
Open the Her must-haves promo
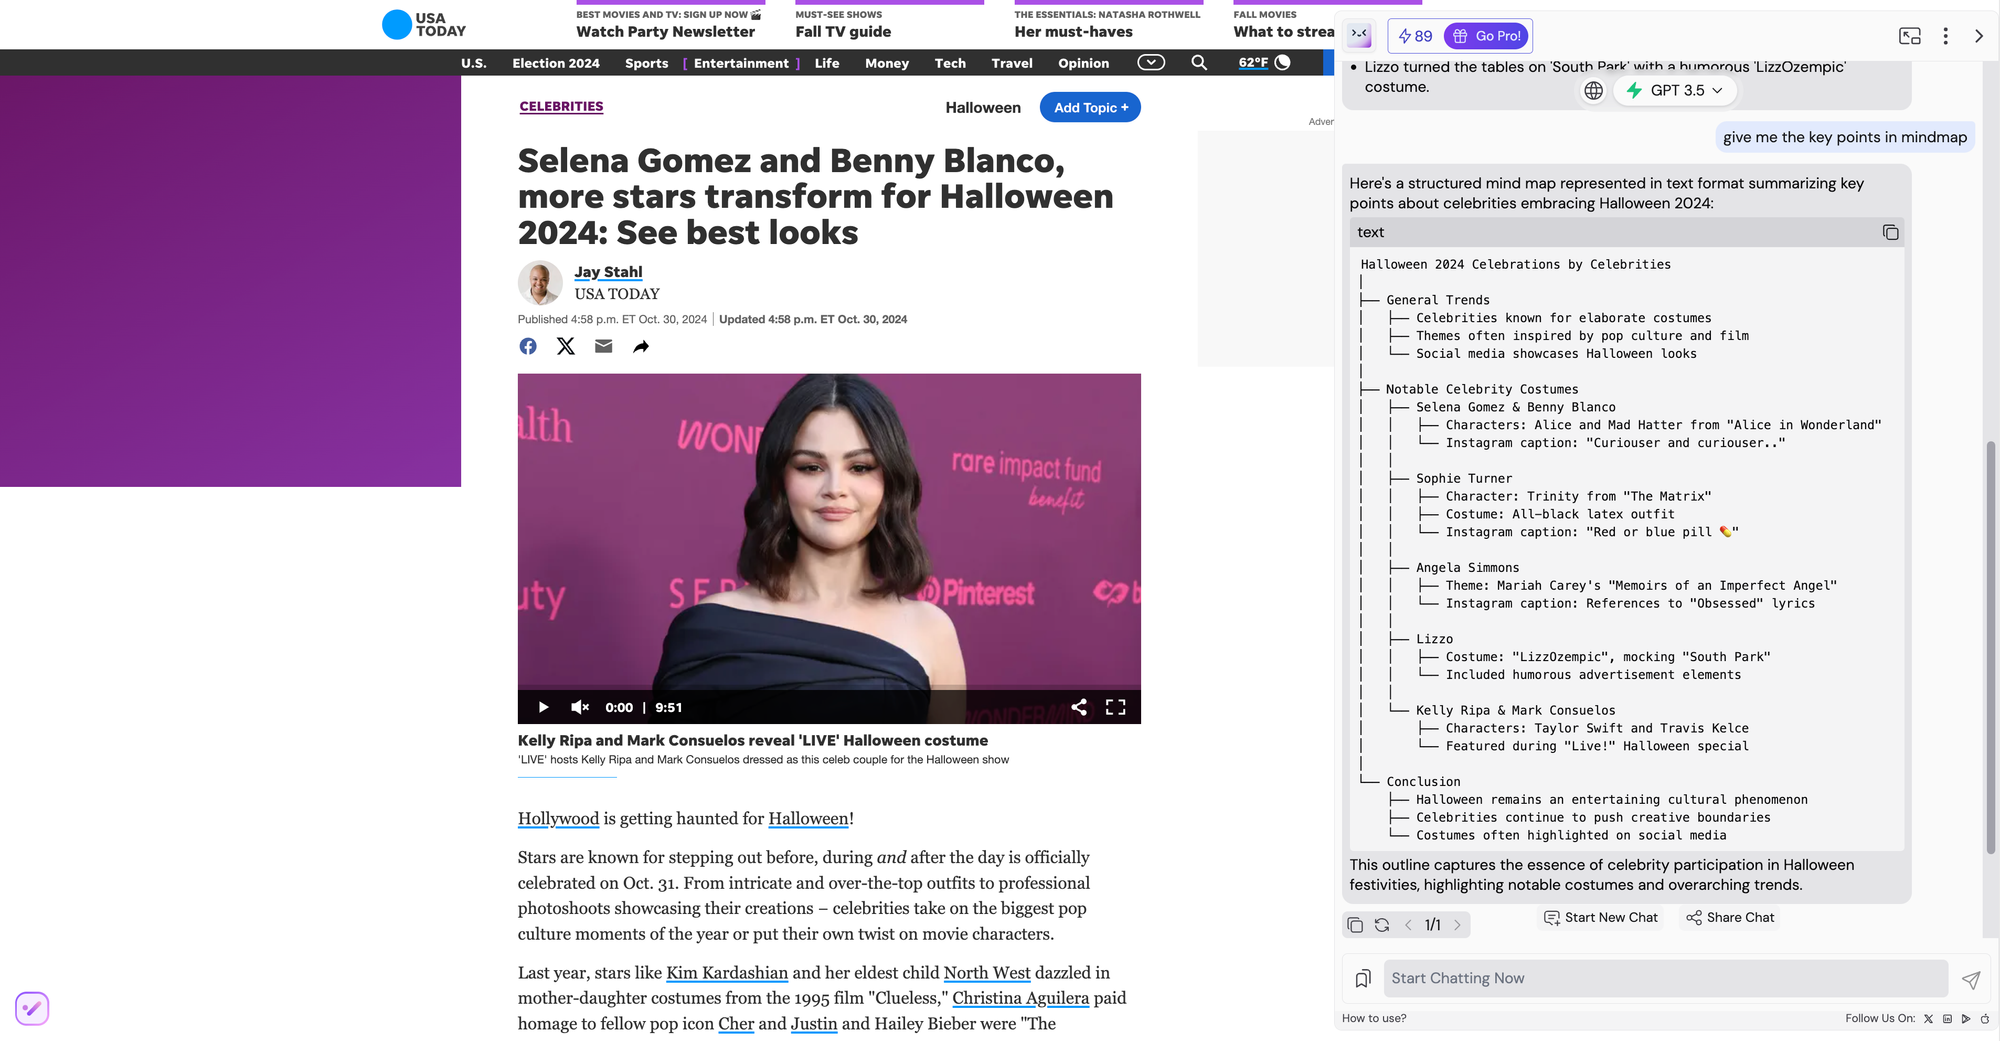pos(1107,24)
